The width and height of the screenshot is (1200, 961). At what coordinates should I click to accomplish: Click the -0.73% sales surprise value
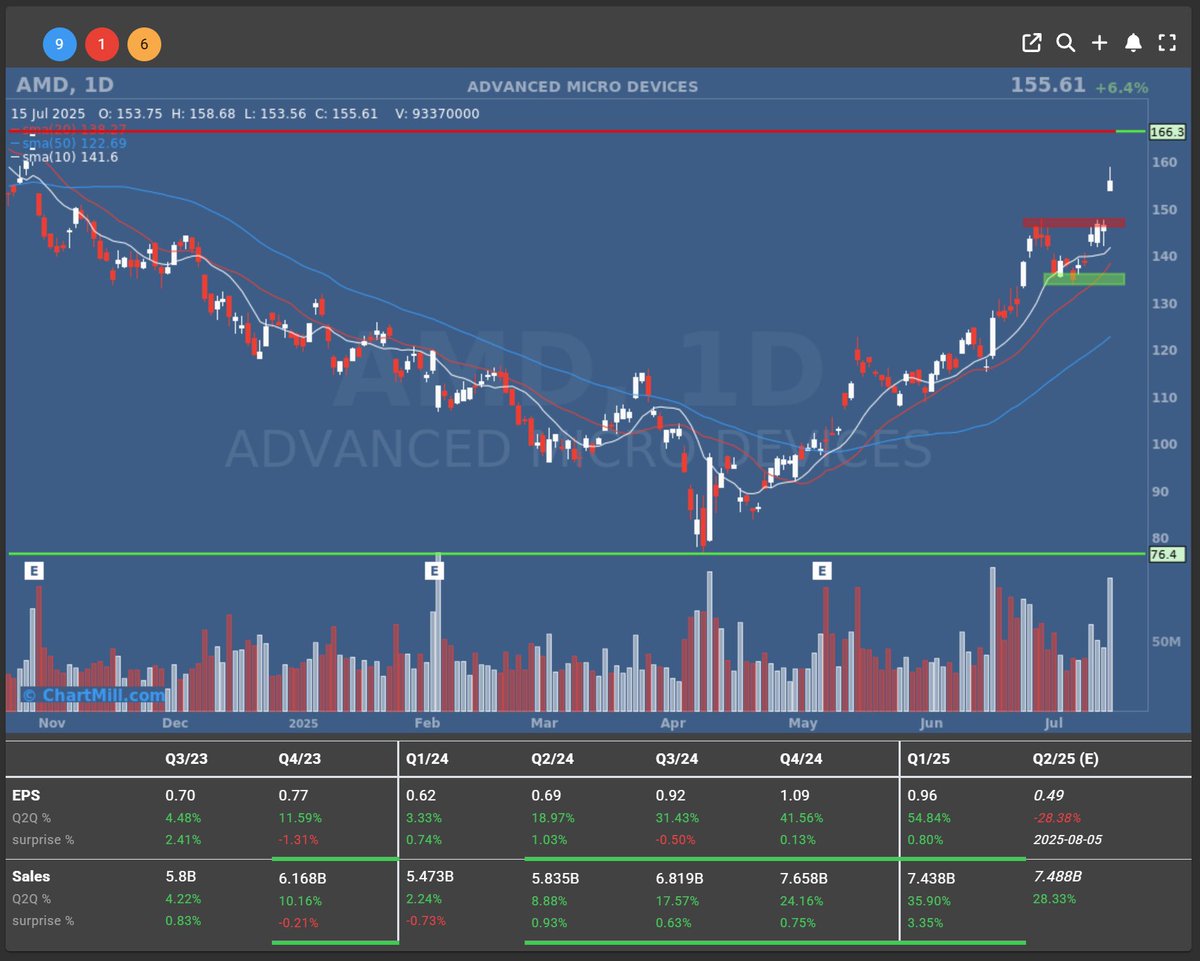tap(426, 920)
